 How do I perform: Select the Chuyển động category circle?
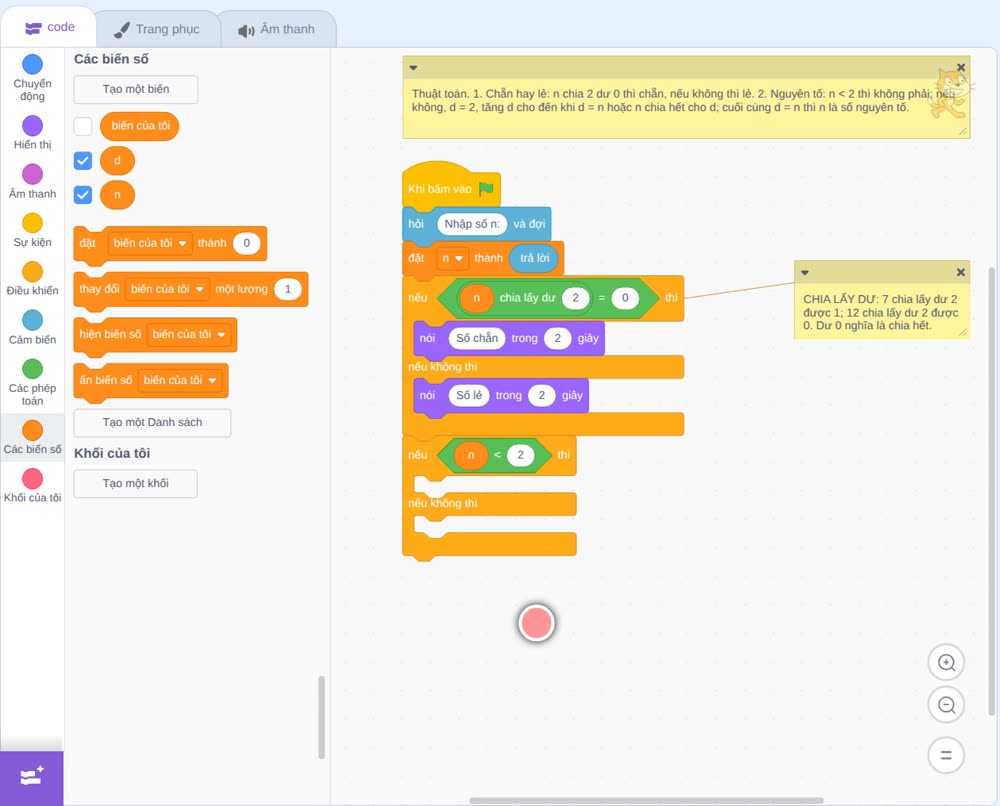tap(33, 64)
